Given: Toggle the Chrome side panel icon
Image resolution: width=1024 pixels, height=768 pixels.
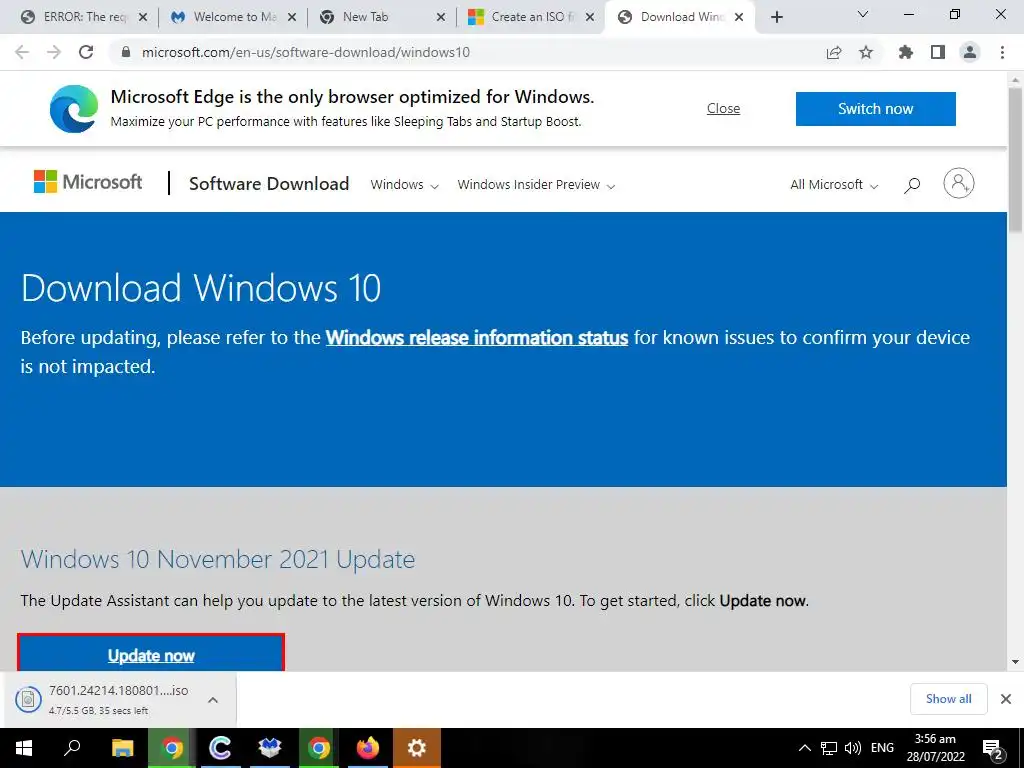Looking at the screenshot, I should (938, 52).
